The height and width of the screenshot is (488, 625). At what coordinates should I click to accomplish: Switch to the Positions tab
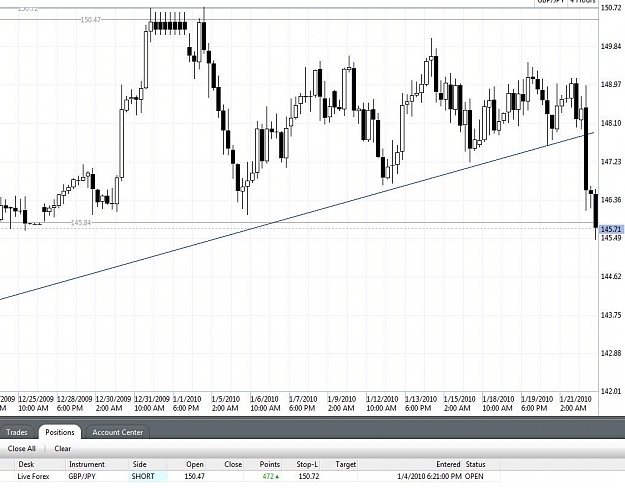click(60, 432)
